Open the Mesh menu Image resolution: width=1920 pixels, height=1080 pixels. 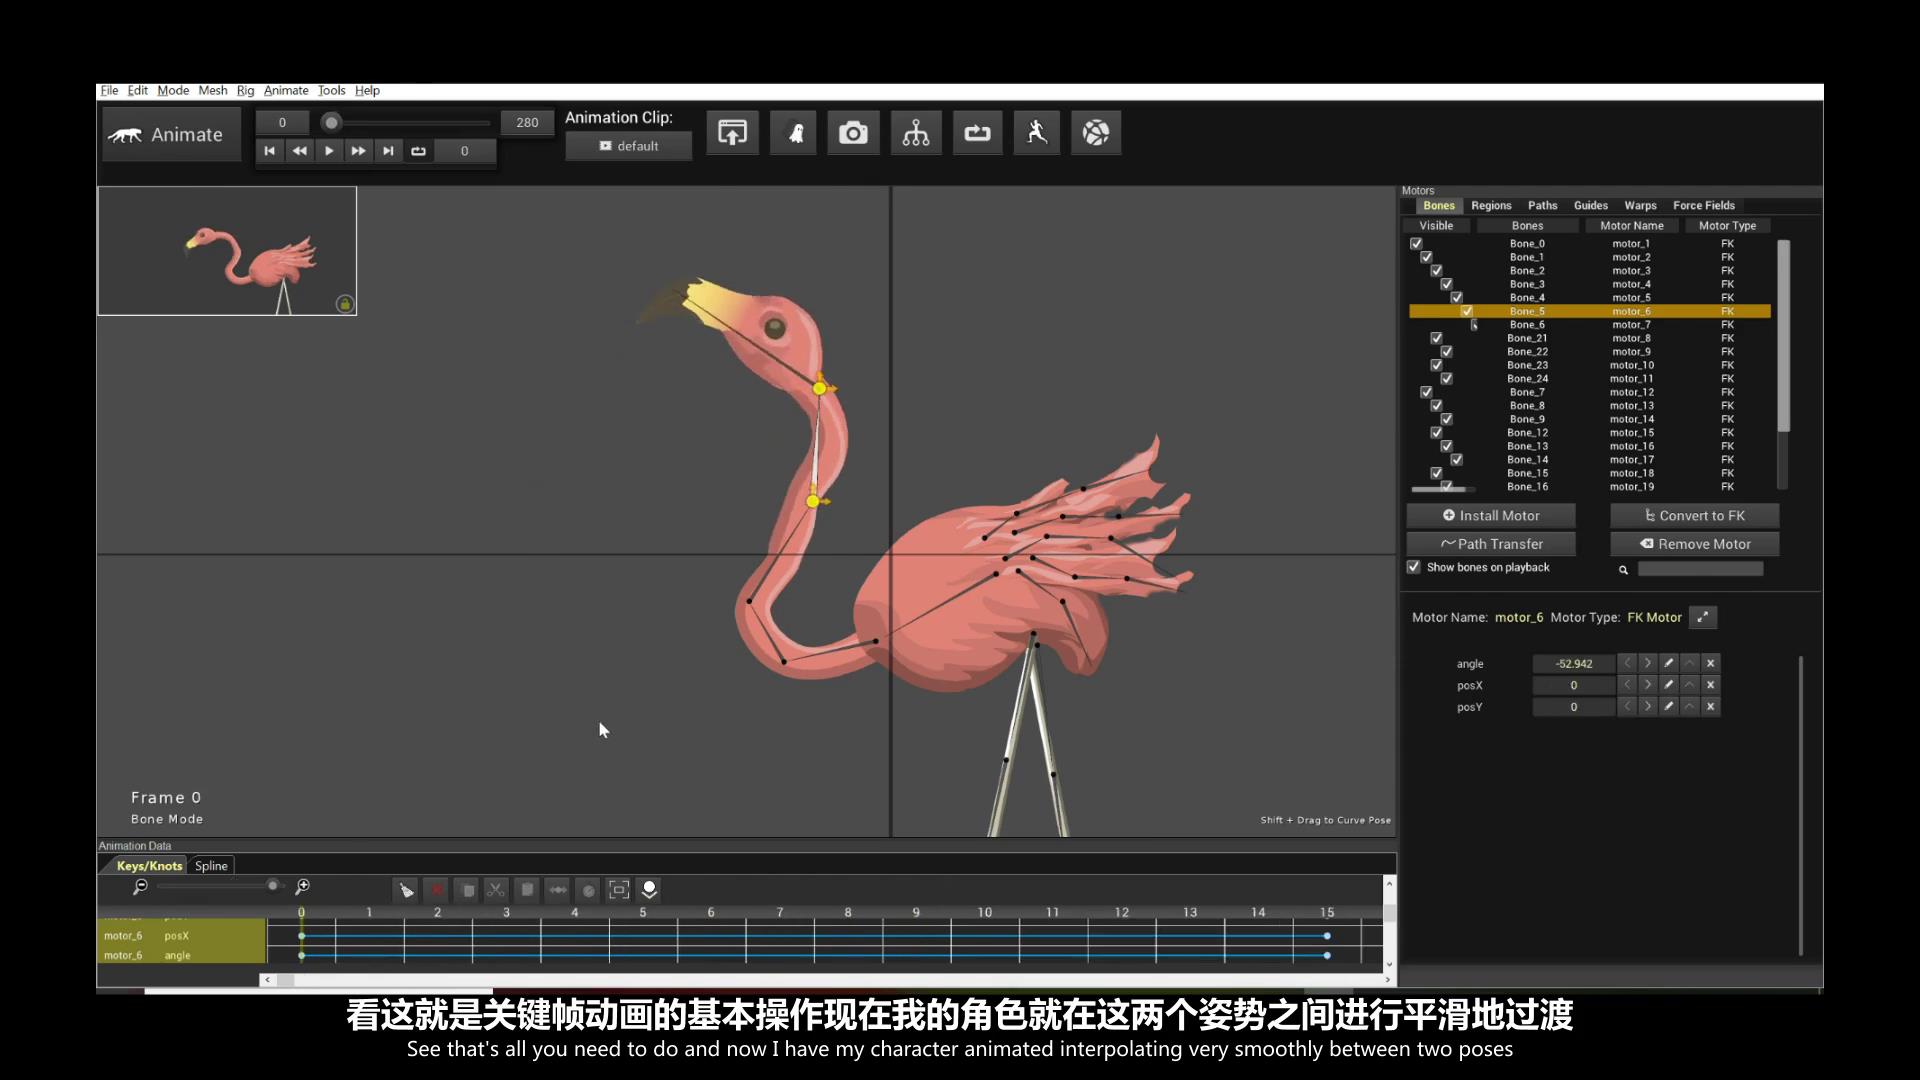(213, 90)
